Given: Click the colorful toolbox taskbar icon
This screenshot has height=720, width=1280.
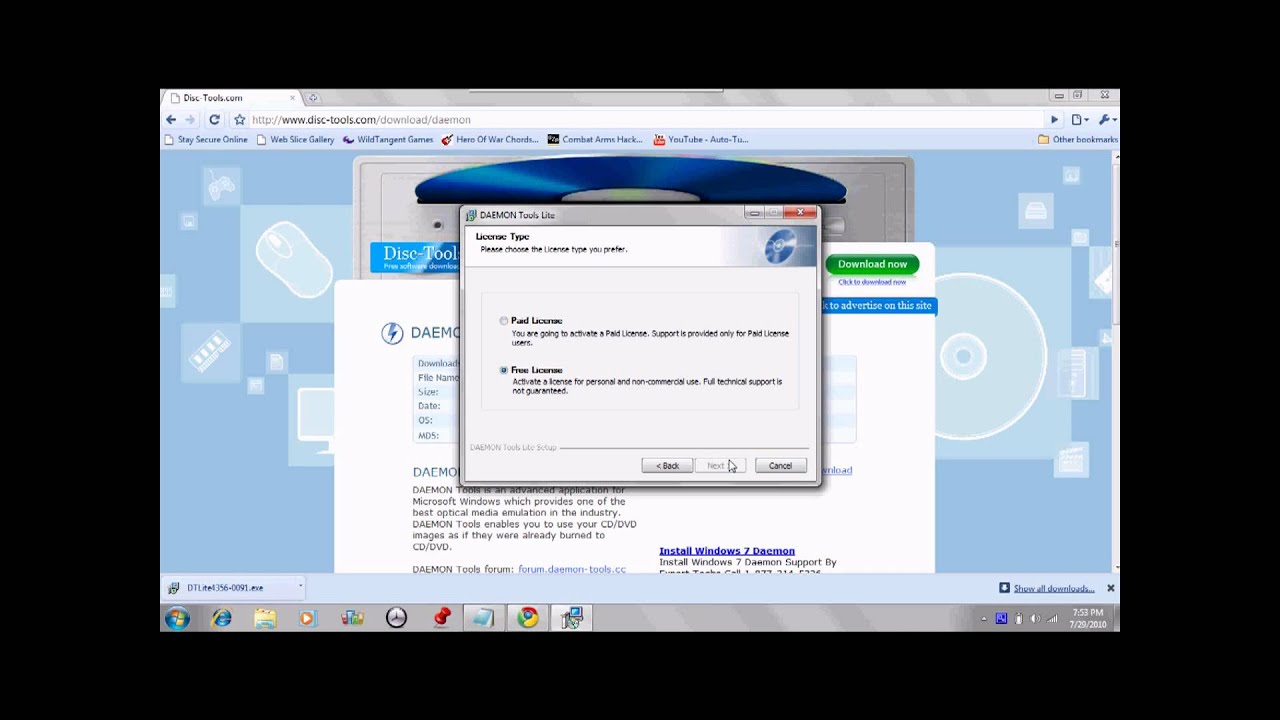Looking at the screenshot, I should pyautogui.click(x=352, y=619).
